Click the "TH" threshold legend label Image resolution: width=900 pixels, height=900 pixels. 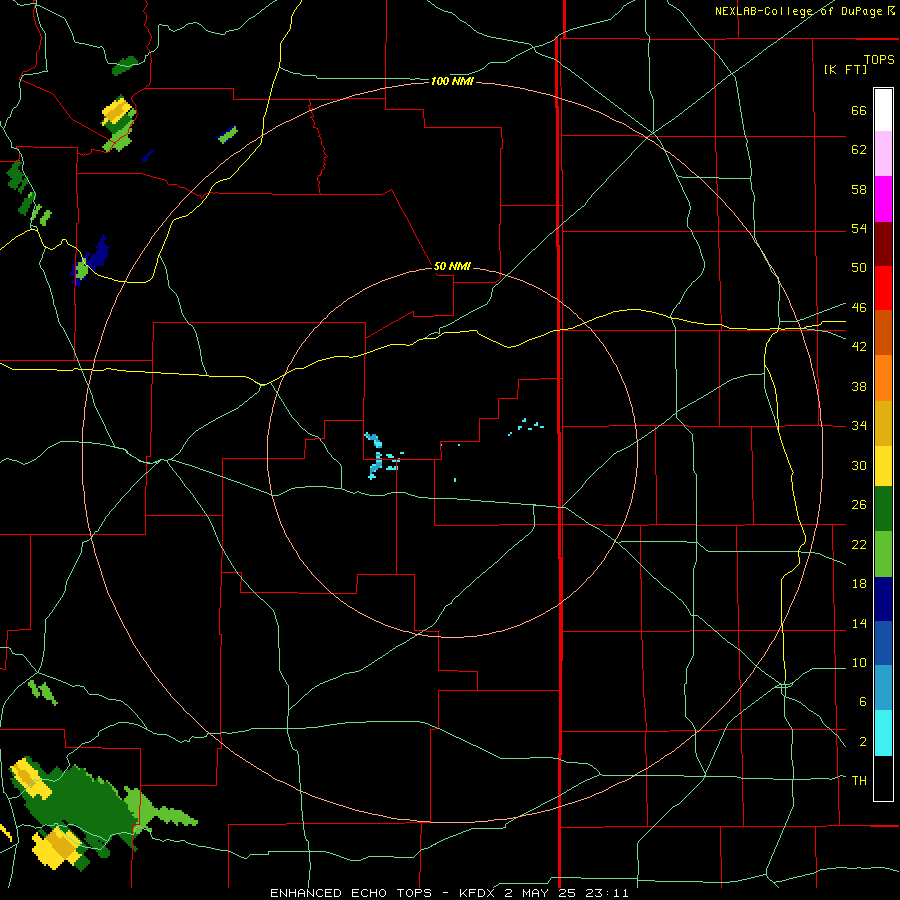pyautogui.click(x=859, y=780)
